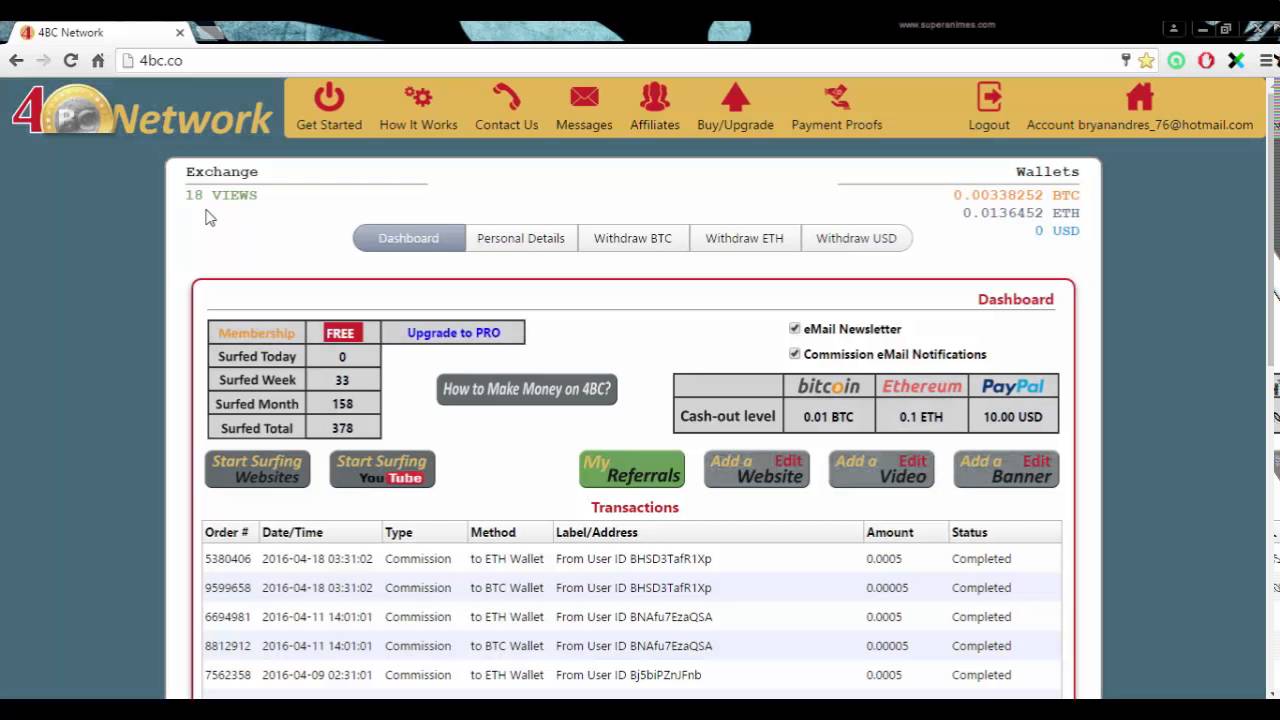1280x720 pixels.
Task: Select the Dashboard tab
Action: 408,238
